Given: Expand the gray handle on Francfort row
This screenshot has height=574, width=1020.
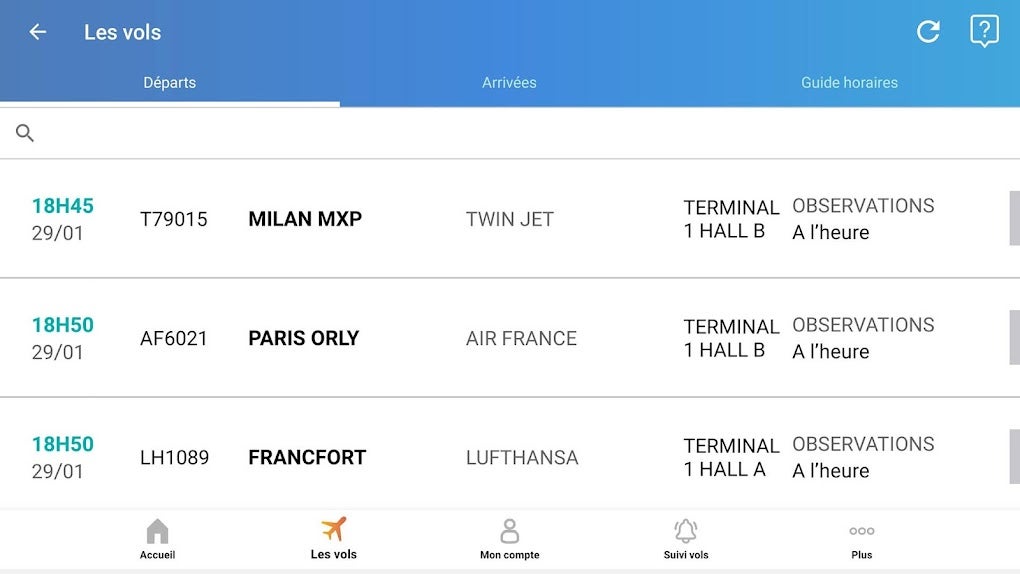Looking at the screenshot, I should pyautogui.click(x=1014, y=456).
